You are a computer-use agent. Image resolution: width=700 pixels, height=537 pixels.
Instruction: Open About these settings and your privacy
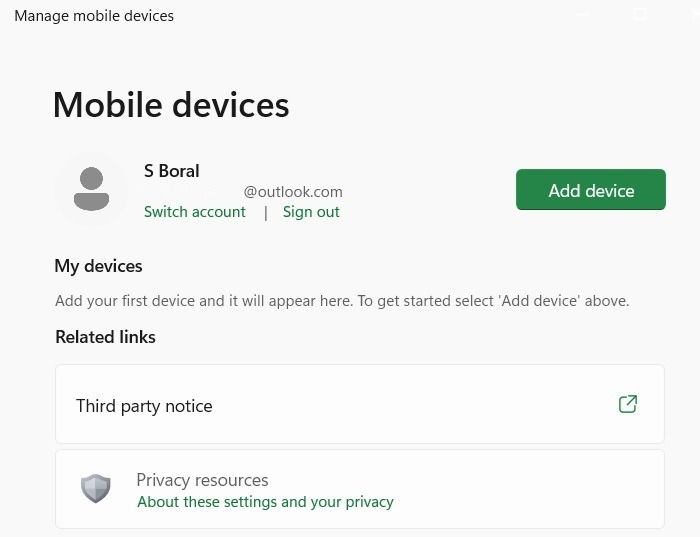[x=265, y=502]
